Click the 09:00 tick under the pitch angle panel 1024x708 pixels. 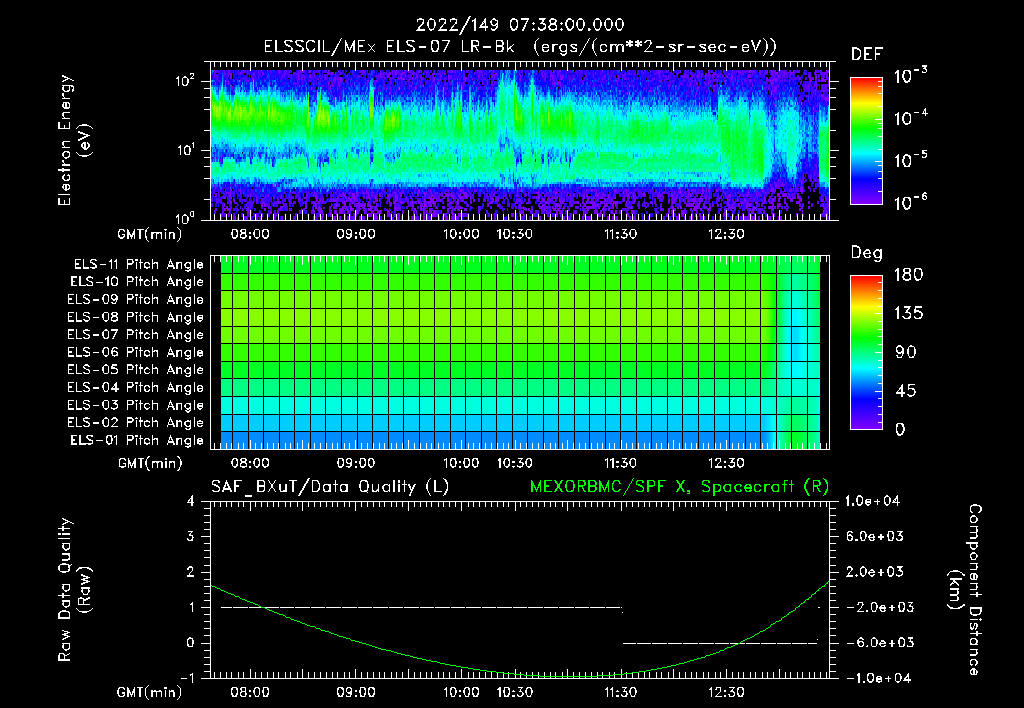point(356,463)
